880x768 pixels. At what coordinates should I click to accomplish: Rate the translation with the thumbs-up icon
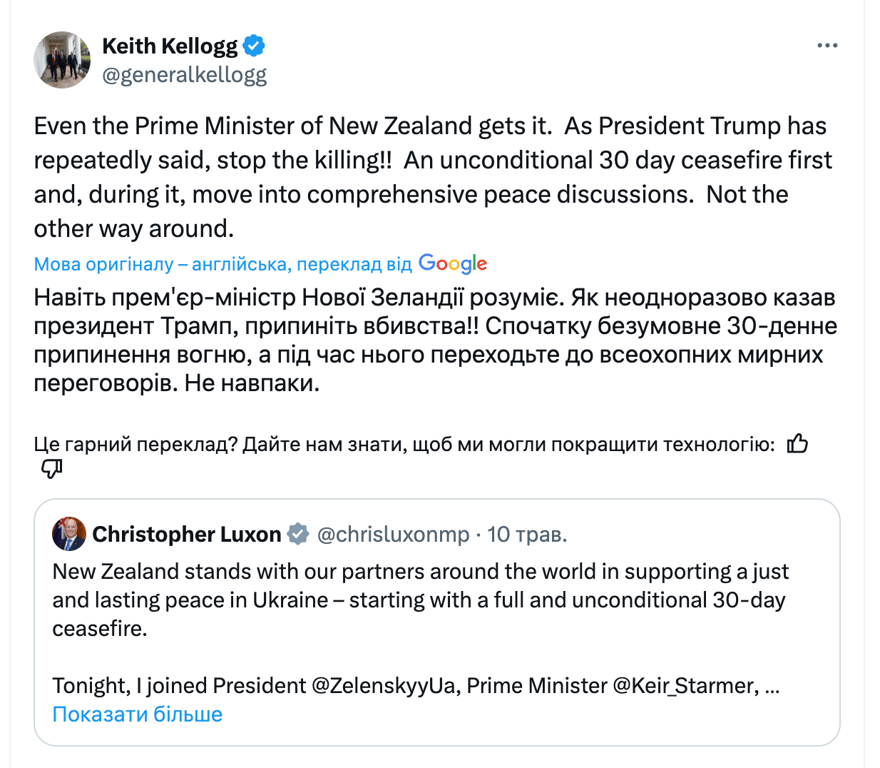(x=797, y=444)
